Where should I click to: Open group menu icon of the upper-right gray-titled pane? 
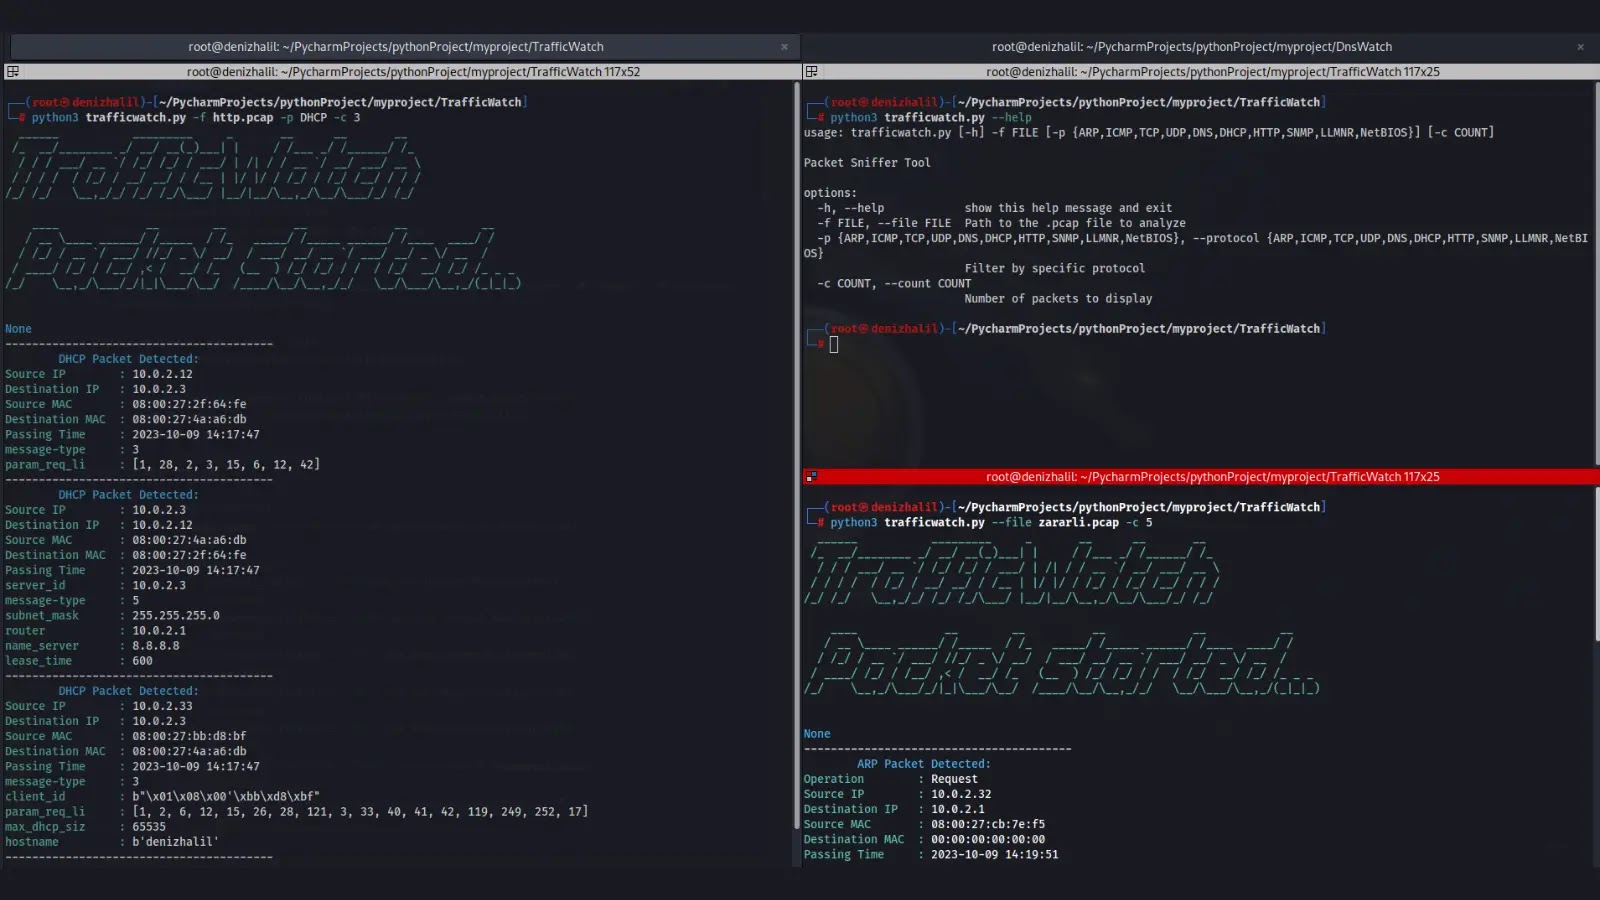coord(811,72)
